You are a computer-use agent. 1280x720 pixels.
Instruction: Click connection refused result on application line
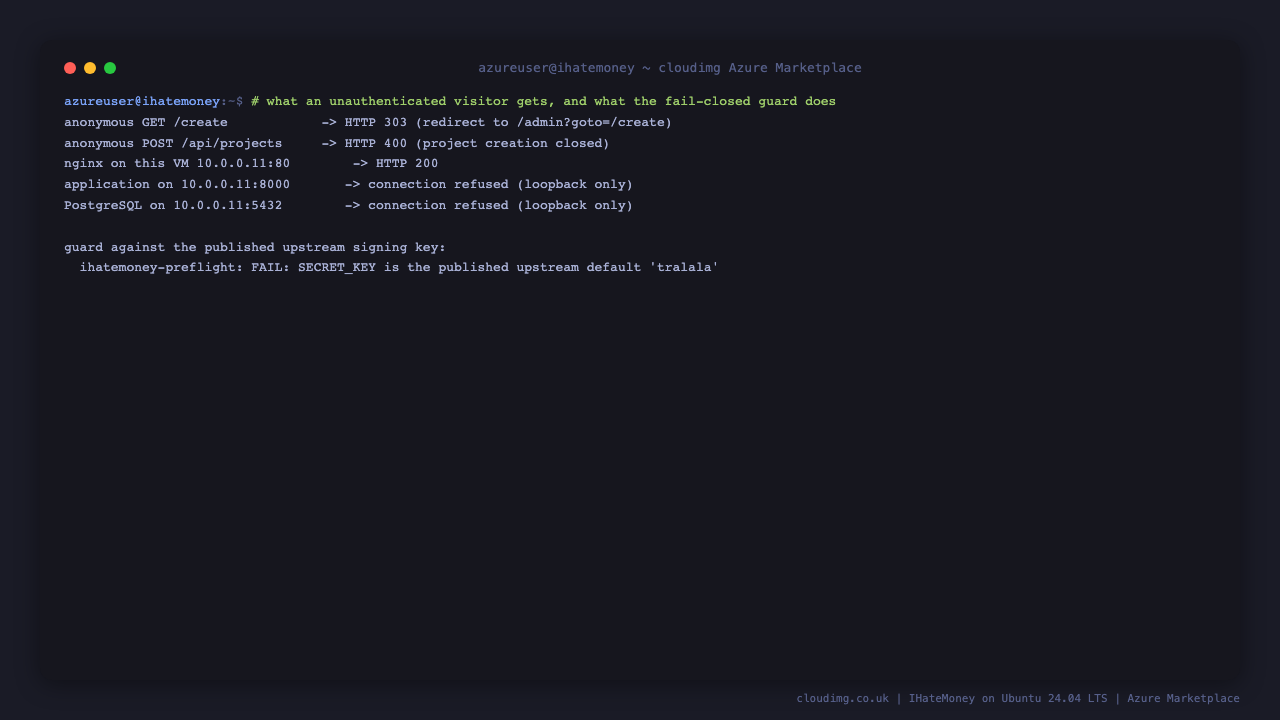click(500, 184)
